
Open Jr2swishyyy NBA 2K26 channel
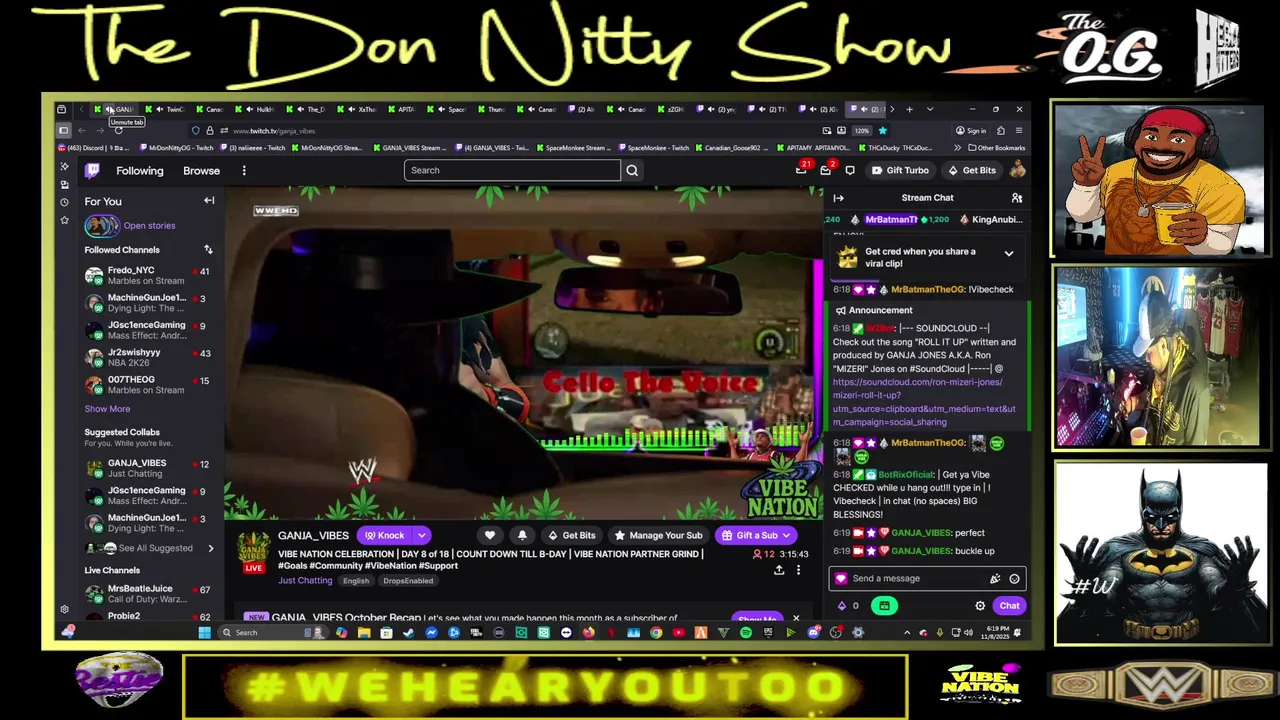coord(148,357)
